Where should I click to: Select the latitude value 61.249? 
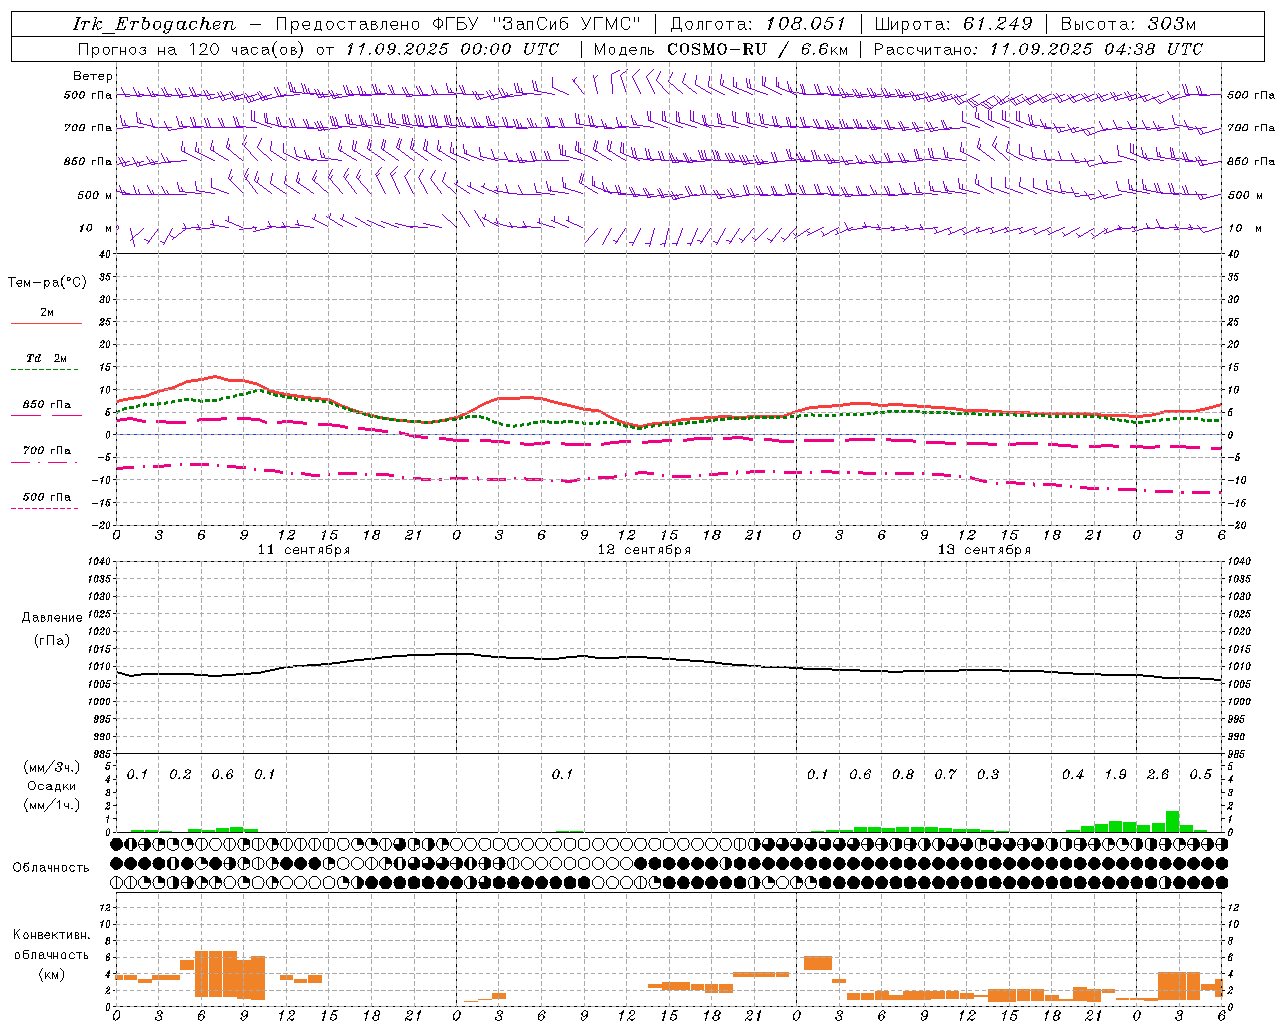pos(998,24)
